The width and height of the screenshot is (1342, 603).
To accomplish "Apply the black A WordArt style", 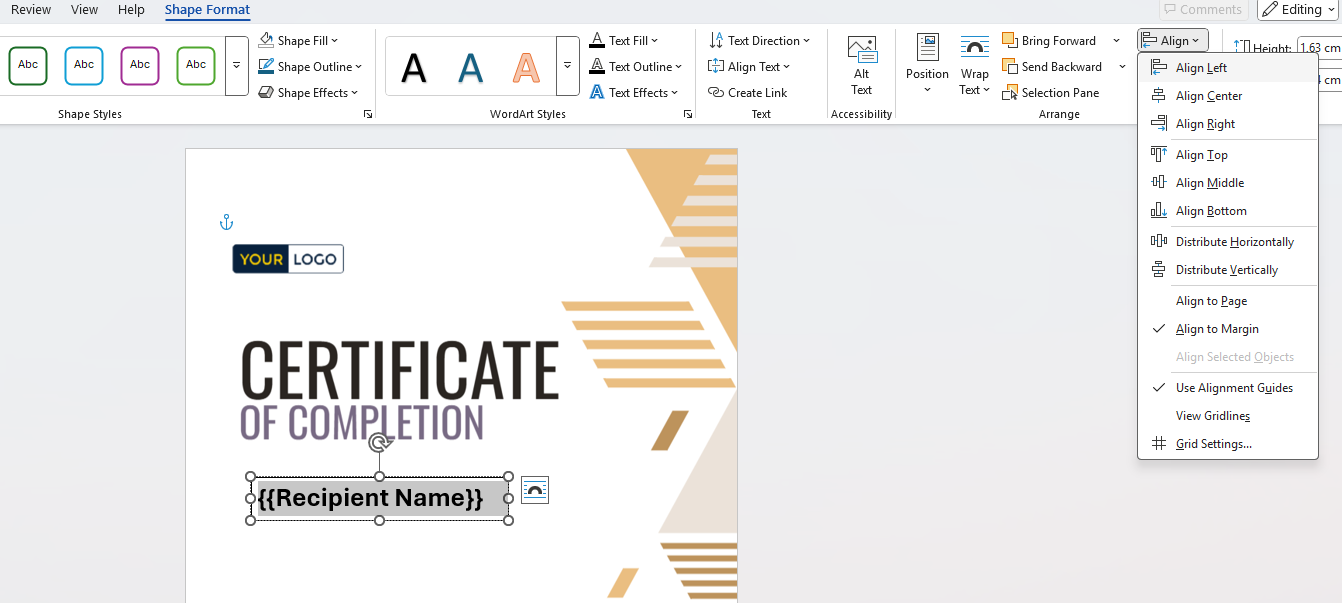I will 414,67.
